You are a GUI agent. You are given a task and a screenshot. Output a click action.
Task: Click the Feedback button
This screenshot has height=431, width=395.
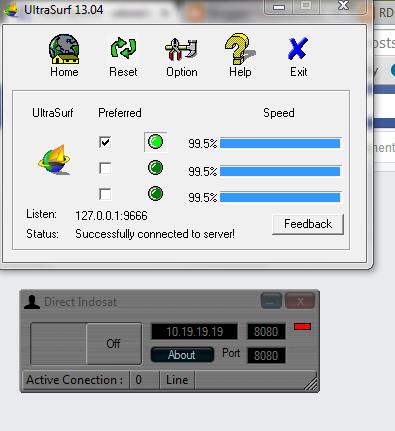pos(308,224)
